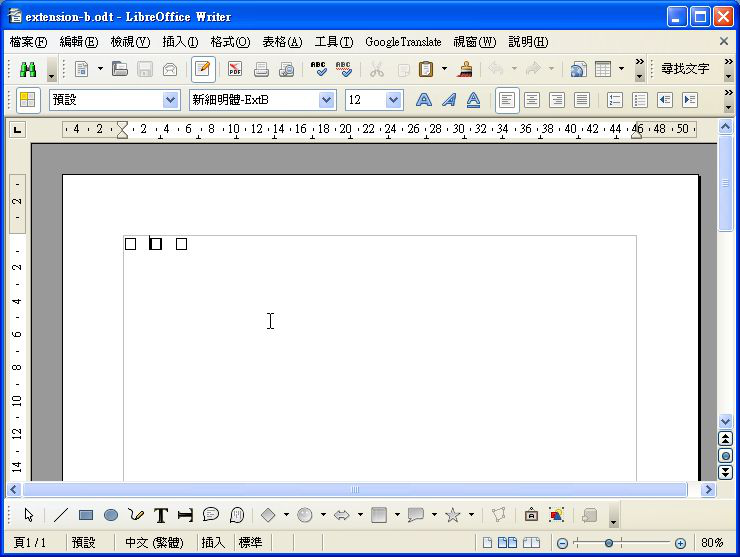Set Align Left paragraph alignment
Image resolution: width=740 pixels, height=557 pixels.
(x=507, y=100)
